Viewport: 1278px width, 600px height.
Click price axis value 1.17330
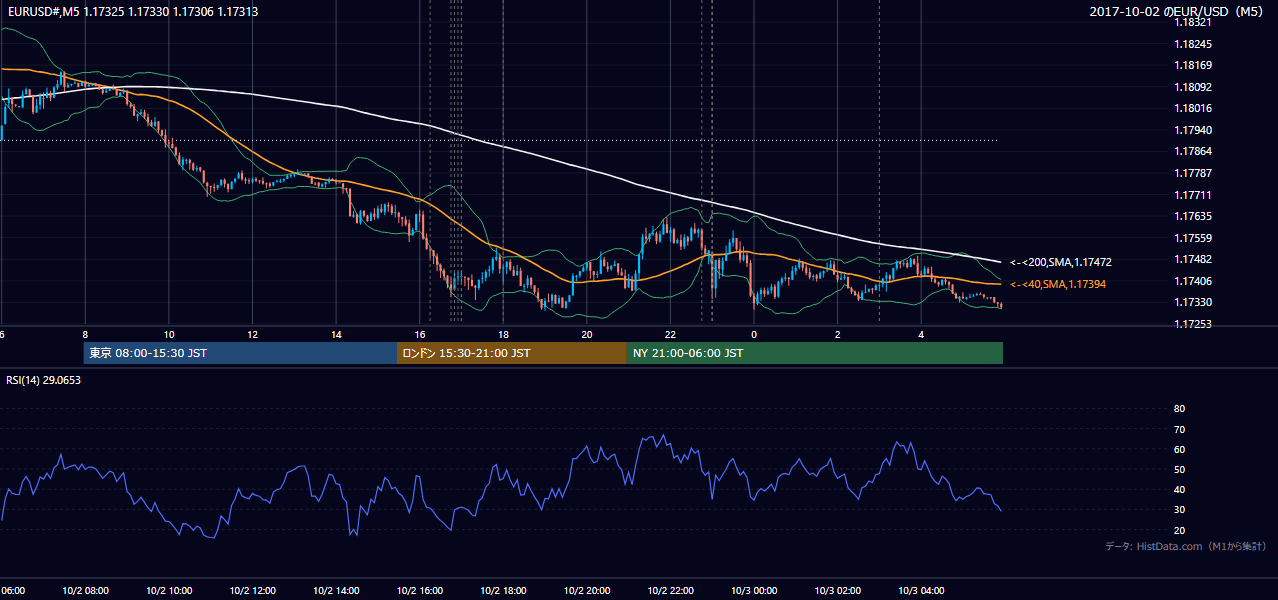[x=1194, y=302]
